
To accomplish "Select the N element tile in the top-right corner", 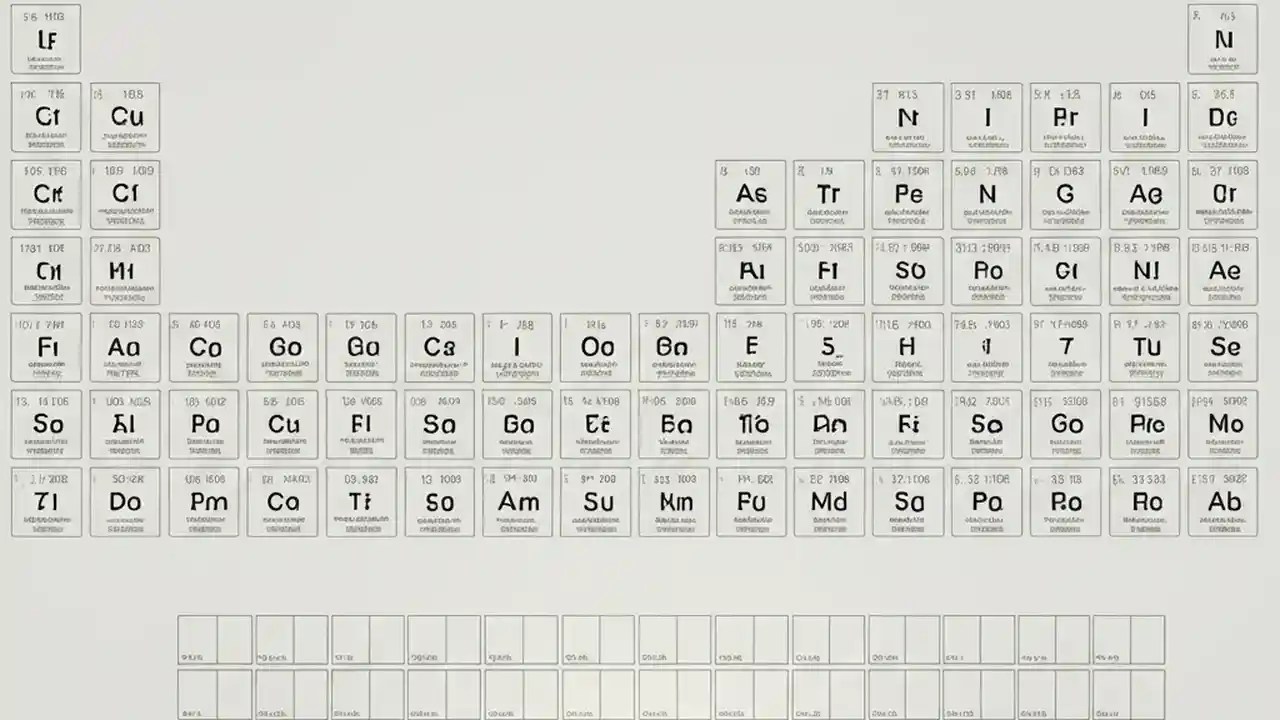I will point(1224,40).
